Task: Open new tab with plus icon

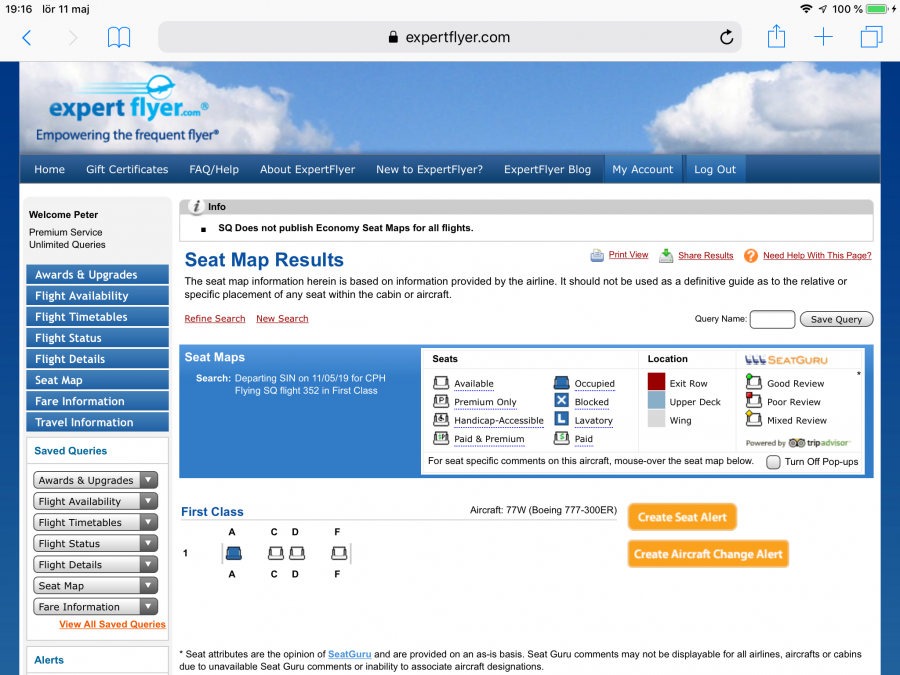Action: (823, 38)
